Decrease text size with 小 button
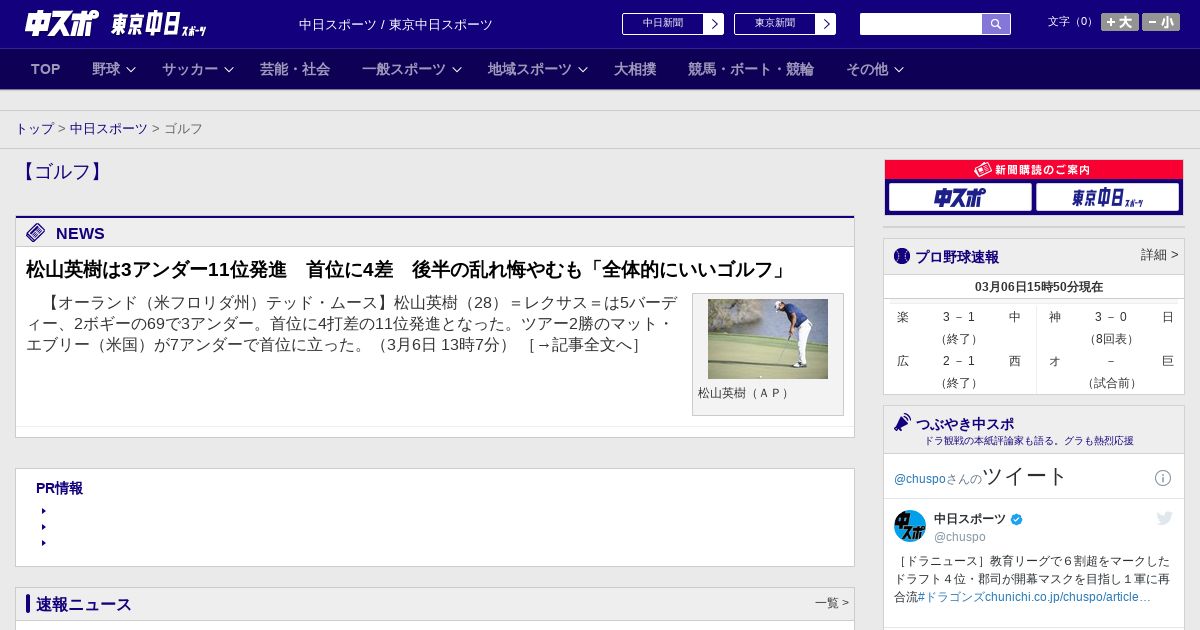 click(x=1161, y=22)
